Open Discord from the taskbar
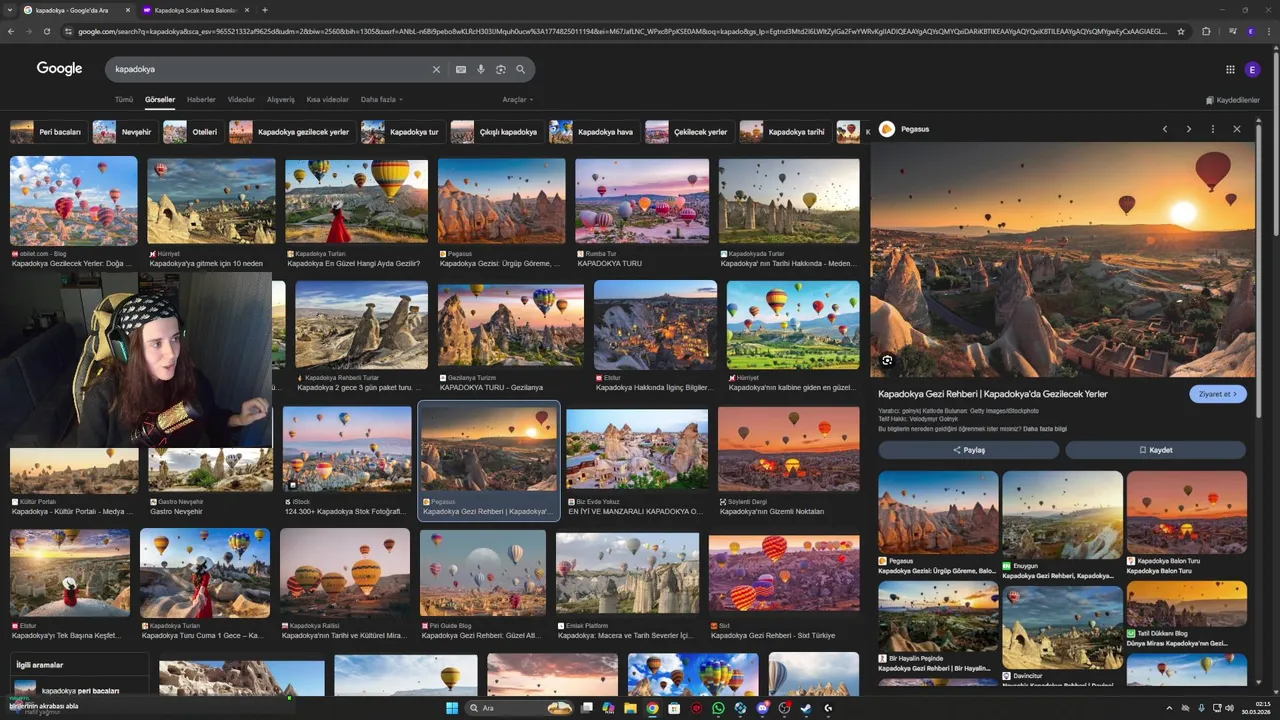Screen dimensions: 1280x720 (762, 708)
